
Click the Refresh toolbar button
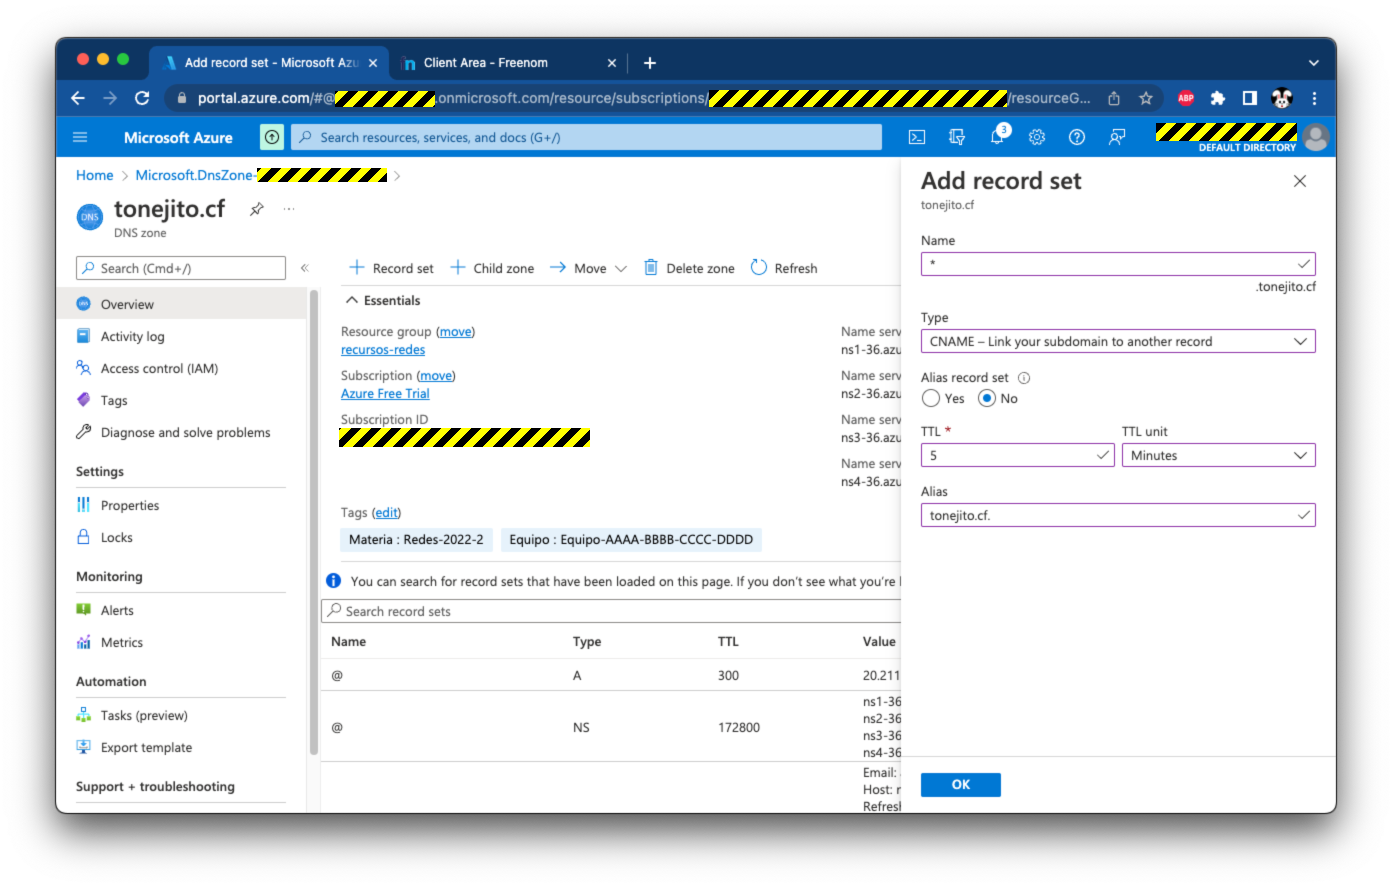pos(784,268)
